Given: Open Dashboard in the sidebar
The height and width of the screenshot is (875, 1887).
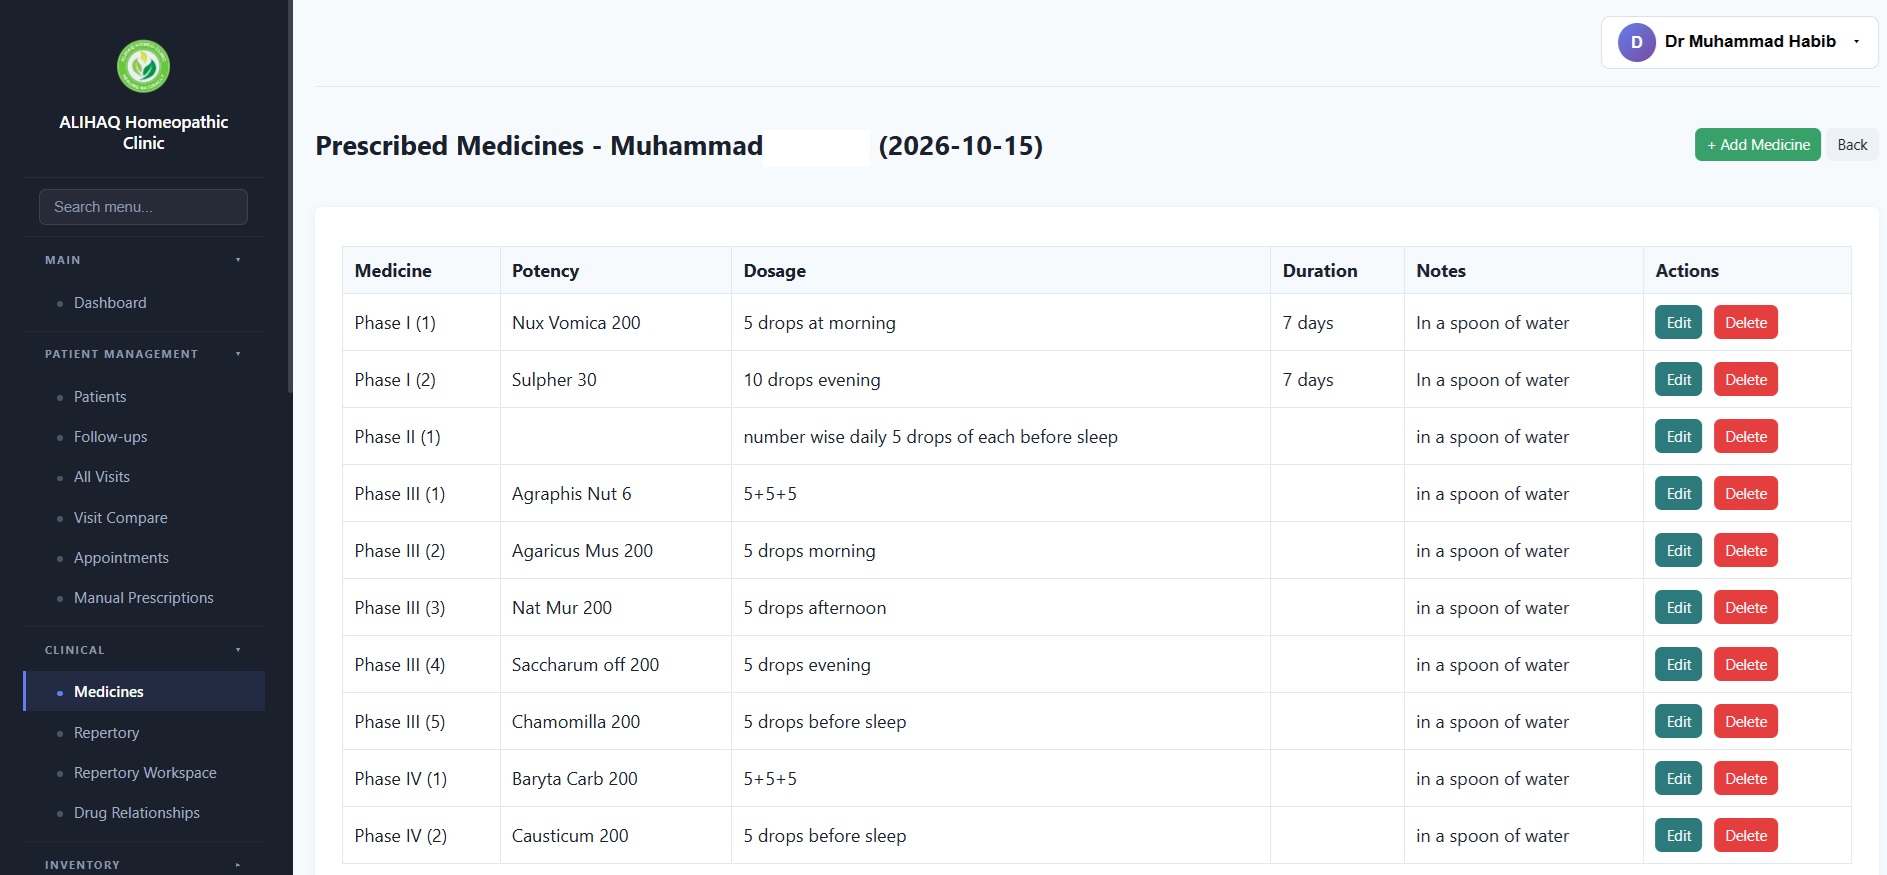Looking at the screenshot, I should (110, 303).
